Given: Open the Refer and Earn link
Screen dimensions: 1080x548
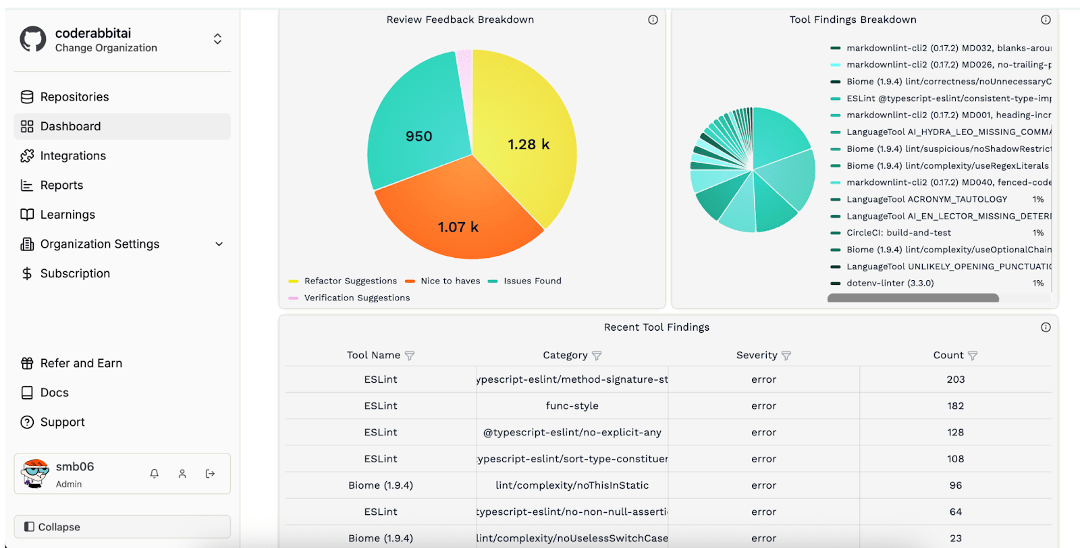Looking at the screenshot, I should point(81,363).
